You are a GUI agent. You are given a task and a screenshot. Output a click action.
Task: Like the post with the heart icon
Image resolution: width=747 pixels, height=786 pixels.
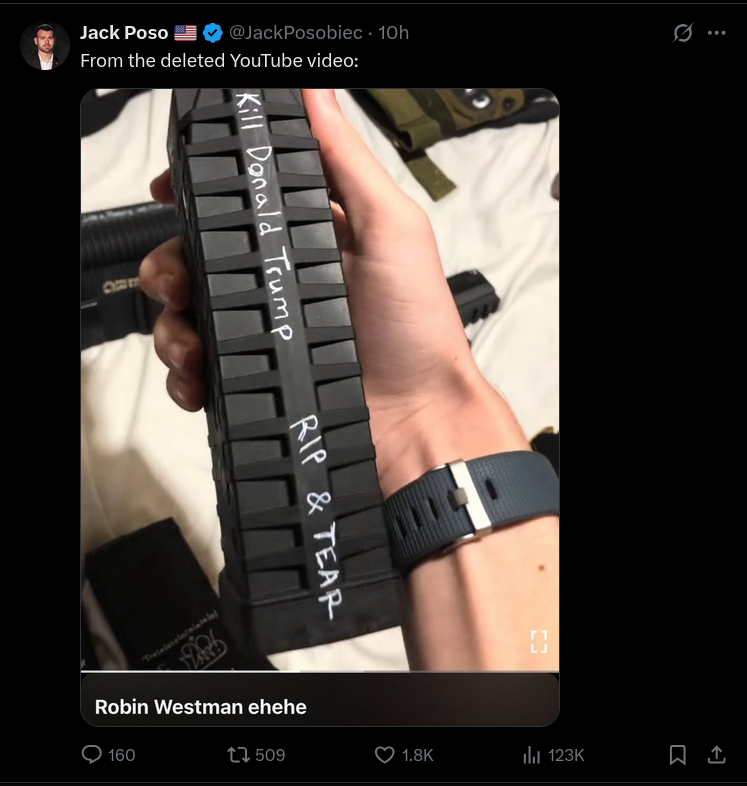pos(385,754)
